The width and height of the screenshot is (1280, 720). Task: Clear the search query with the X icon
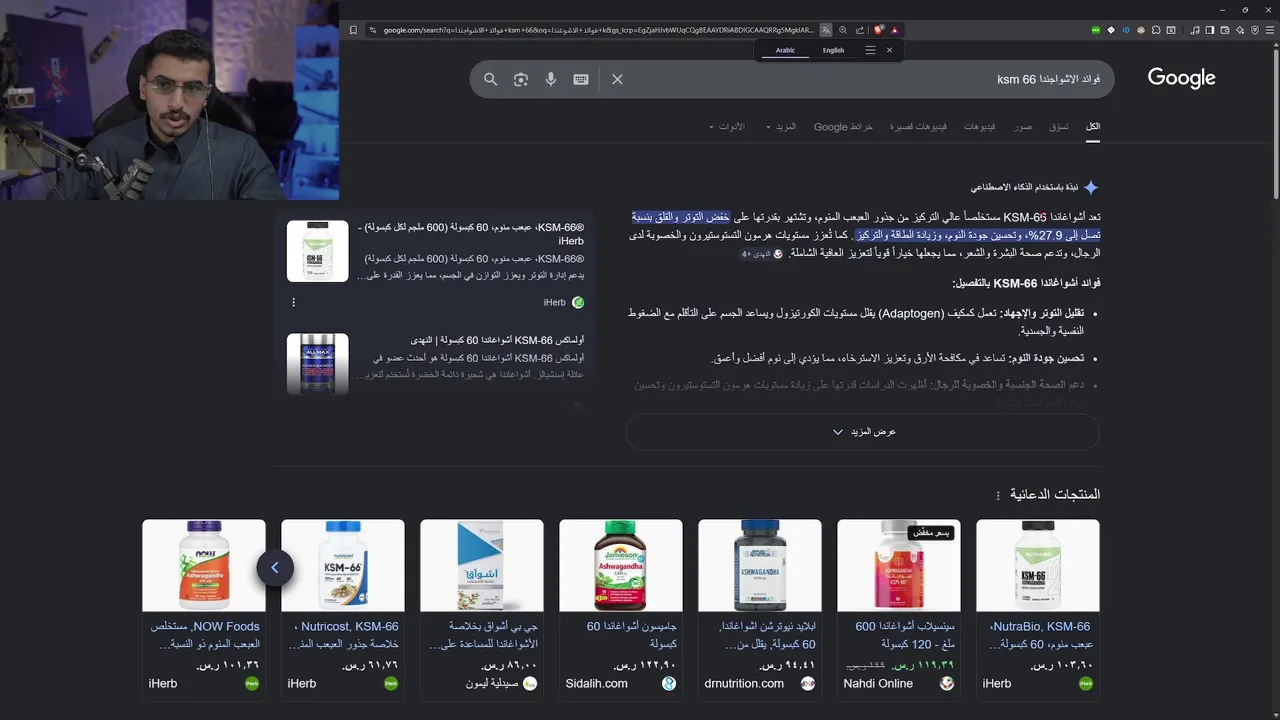(617, 79)
